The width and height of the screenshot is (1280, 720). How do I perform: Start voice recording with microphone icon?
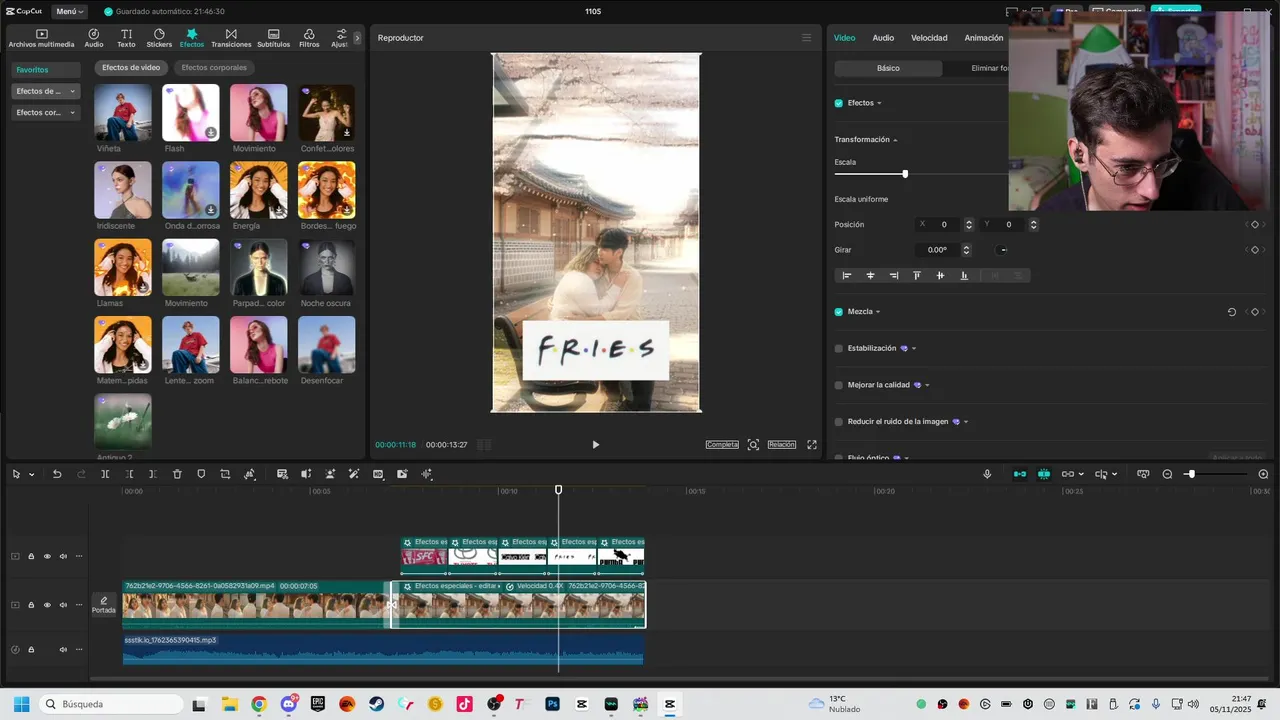[x=987, y=474]
